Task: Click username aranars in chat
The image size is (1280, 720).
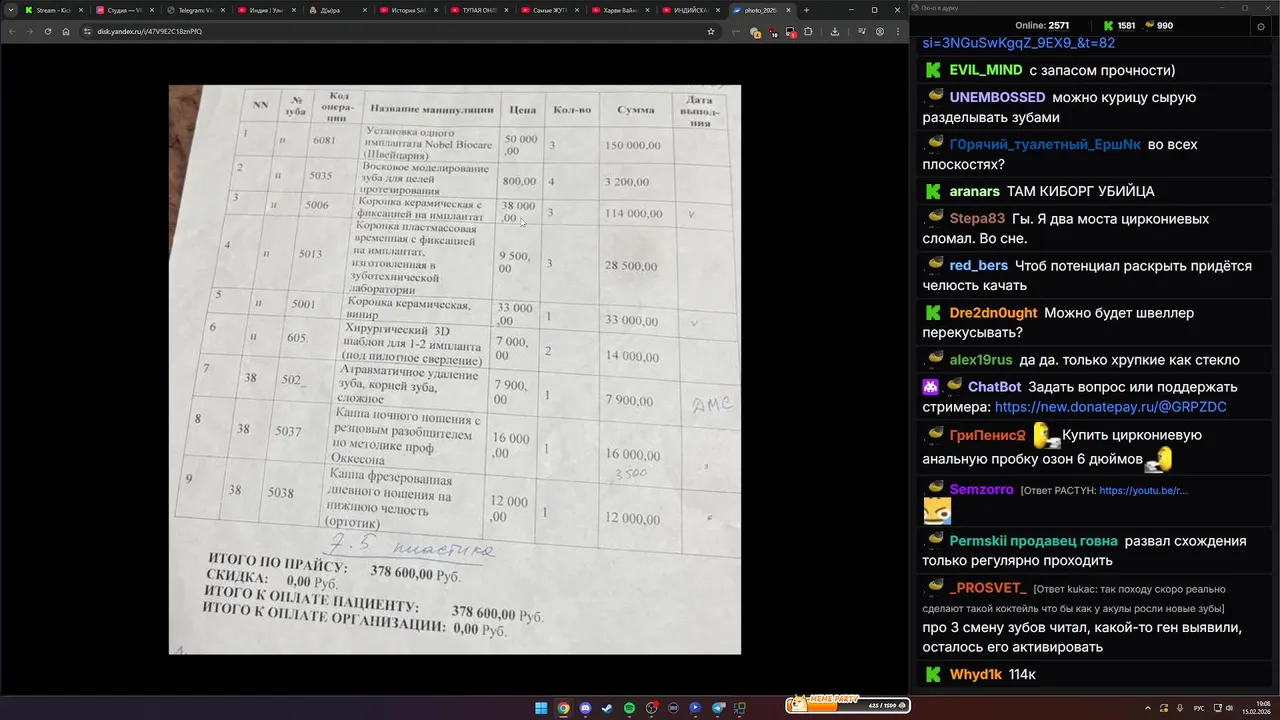Action: coord(975,191)
